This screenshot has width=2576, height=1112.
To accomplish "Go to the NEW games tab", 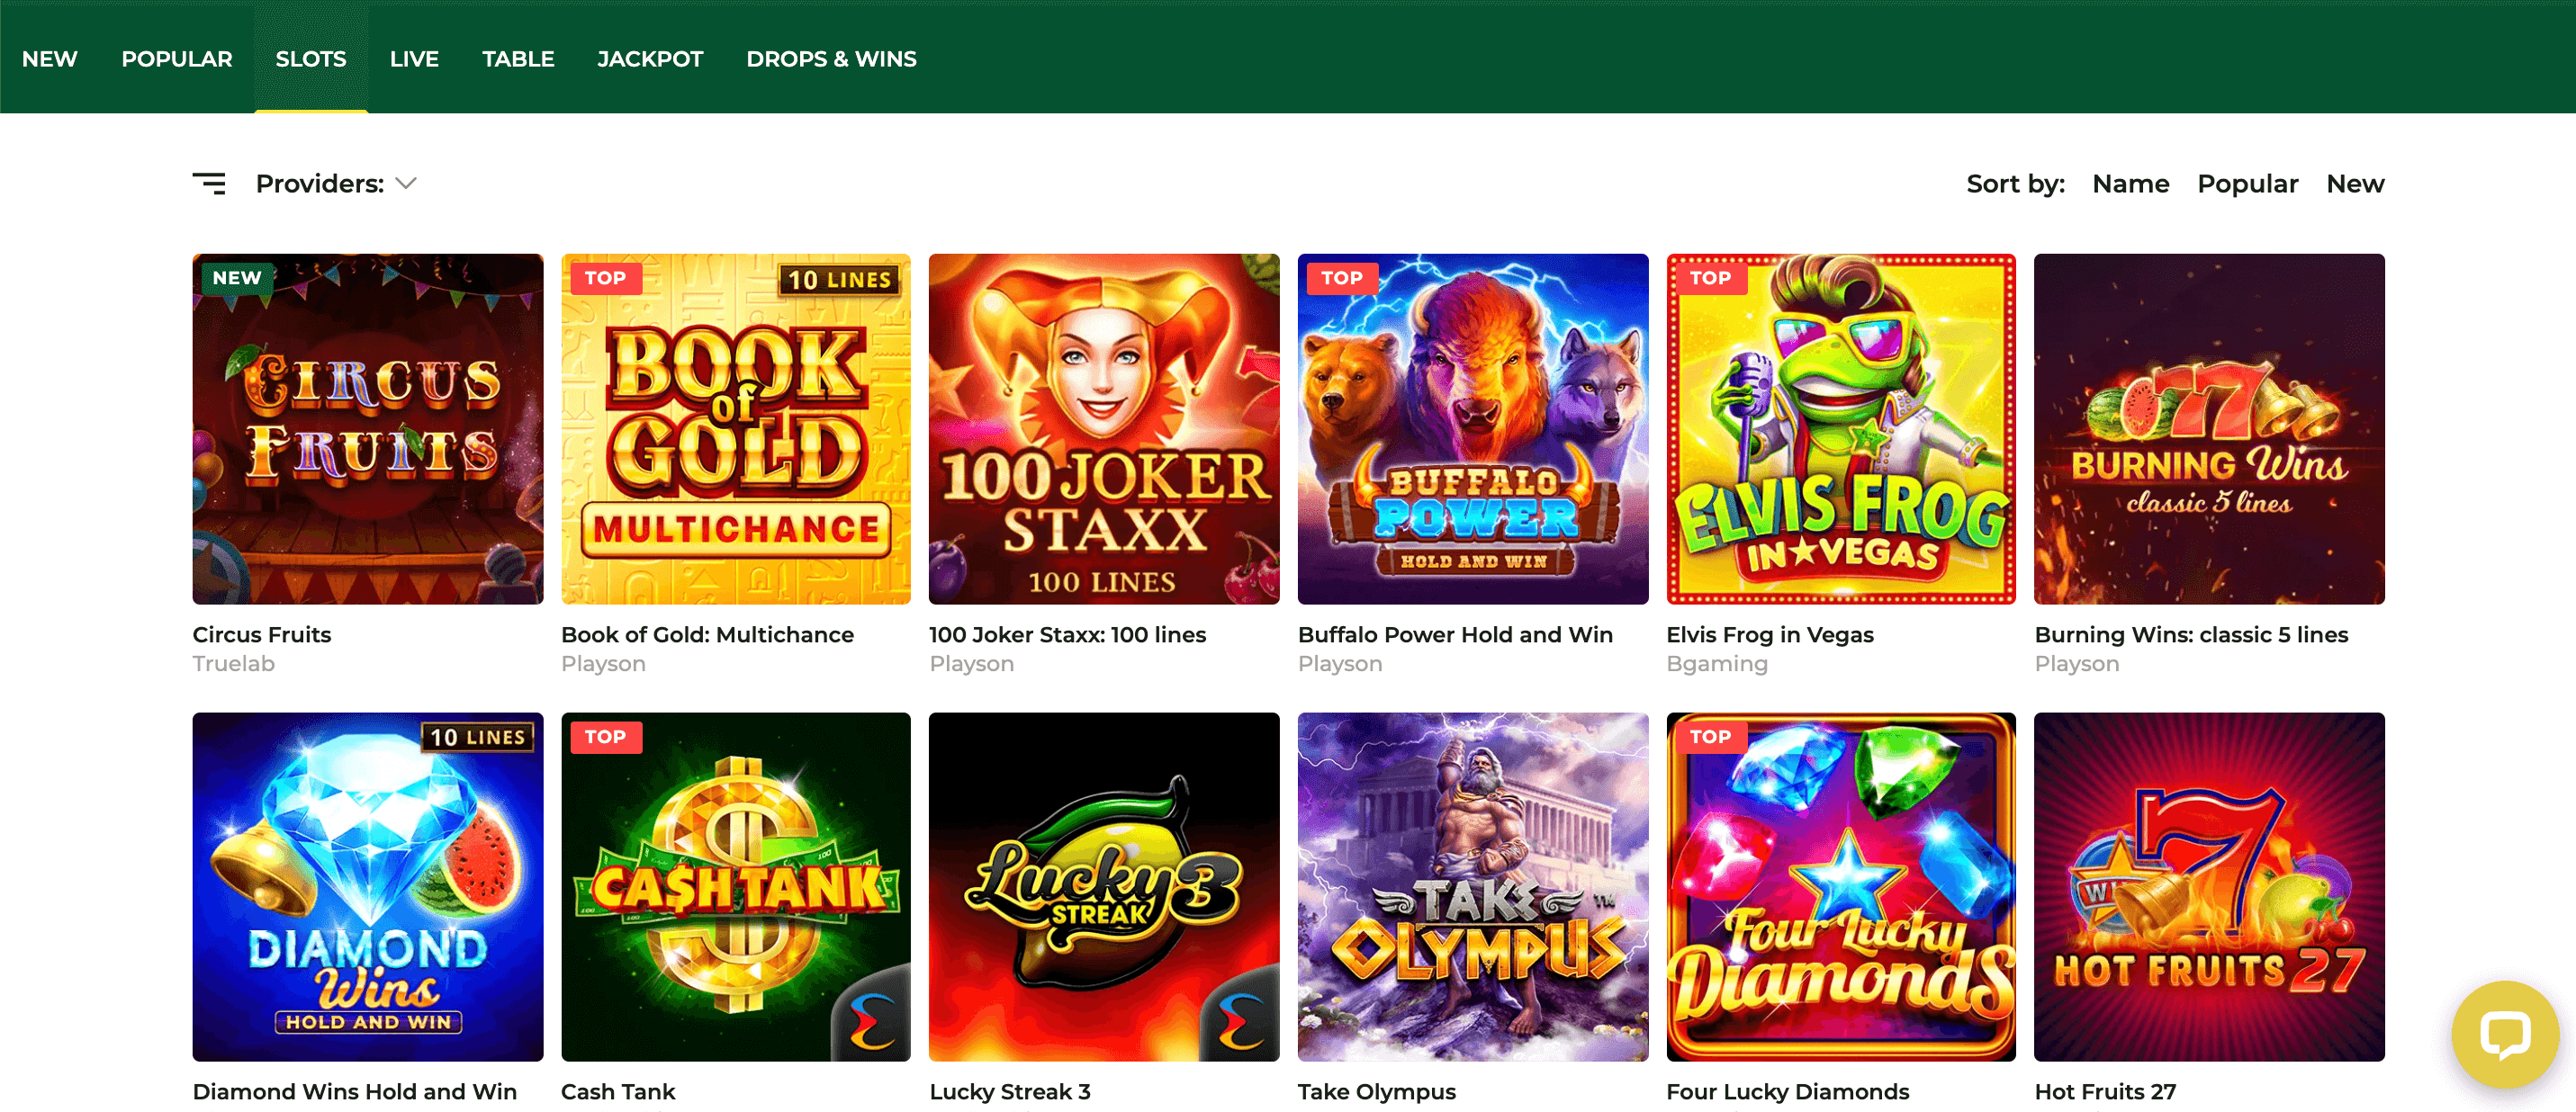I will point(49,59).
